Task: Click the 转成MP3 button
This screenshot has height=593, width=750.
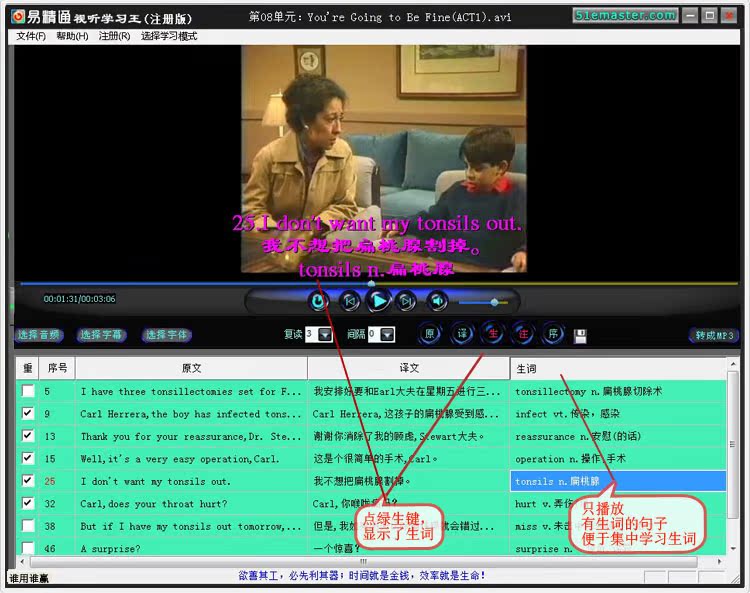Action: (714, 335)
